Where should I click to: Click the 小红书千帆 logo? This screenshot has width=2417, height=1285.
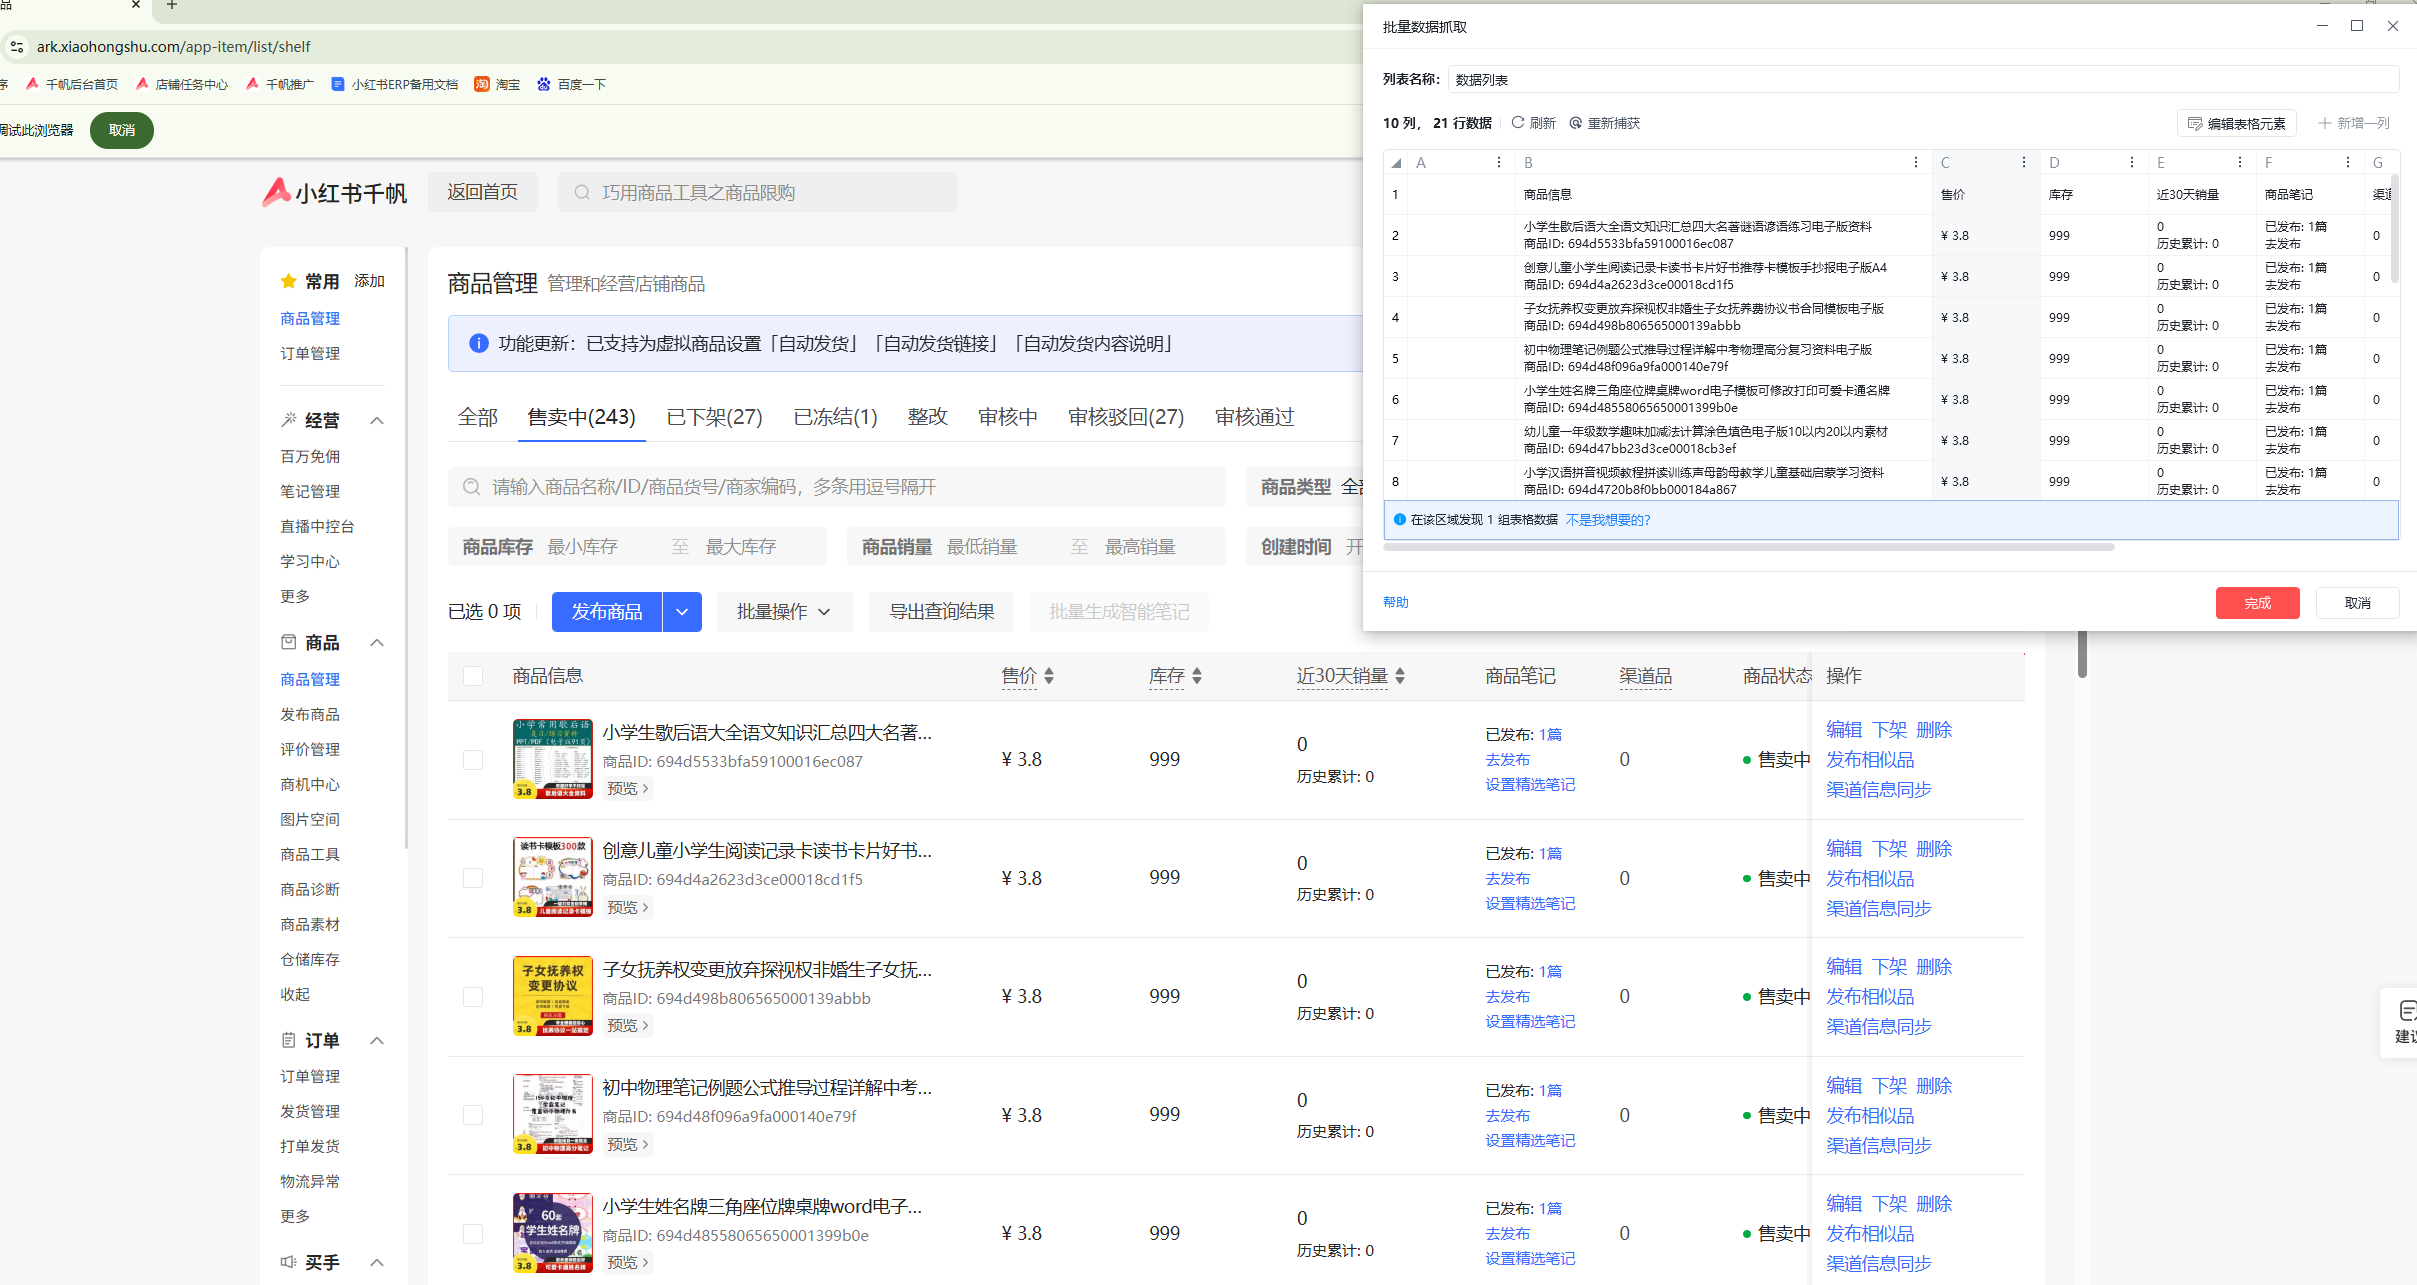point(335,192)
